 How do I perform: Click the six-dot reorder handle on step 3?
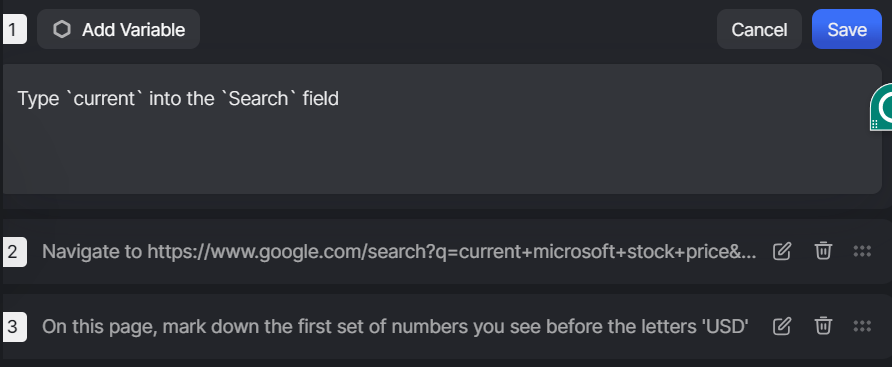click(x=862, y=326)
